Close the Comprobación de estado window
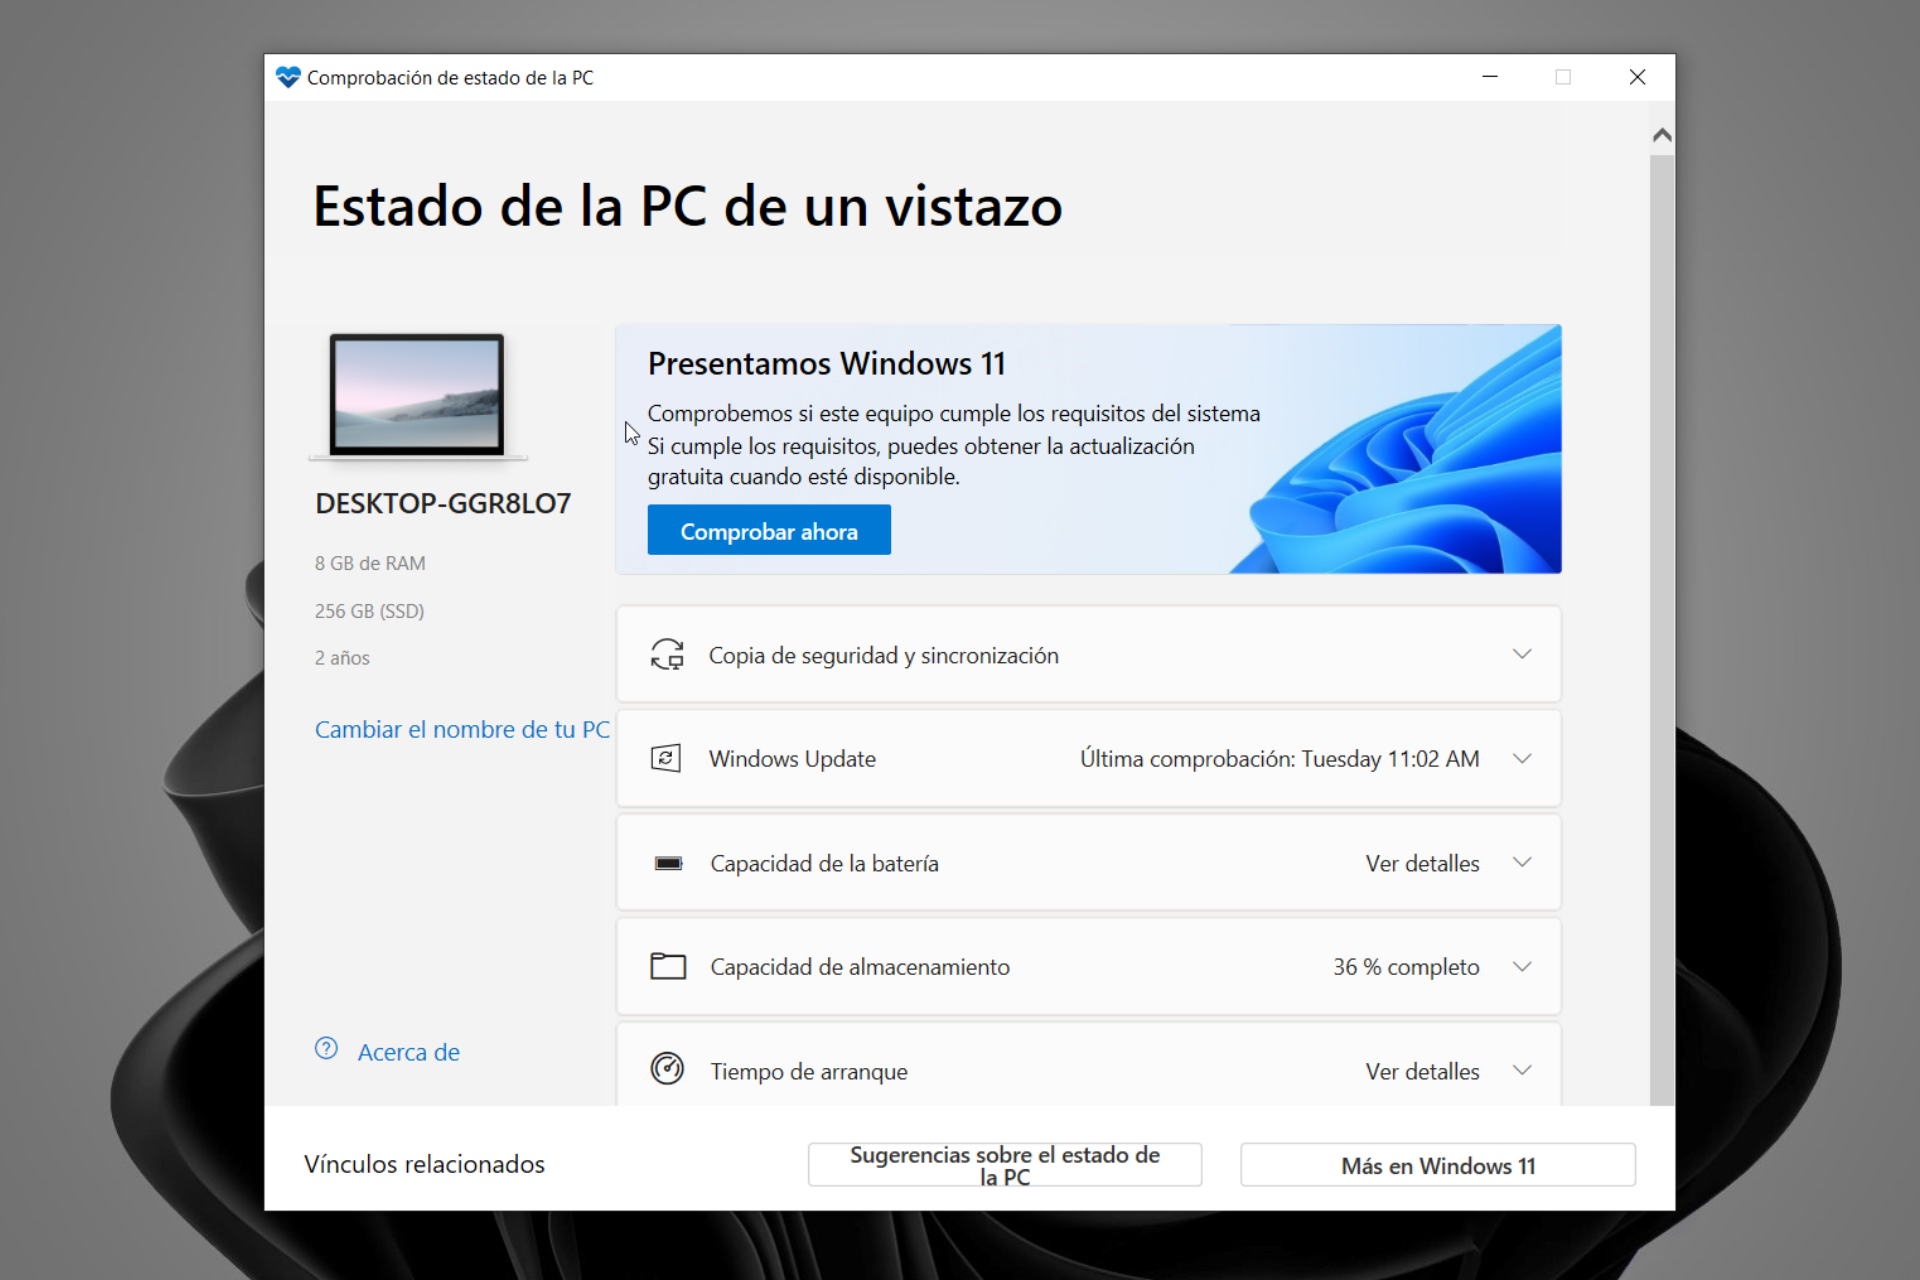1920x1280 pixels. point(1637,77)
